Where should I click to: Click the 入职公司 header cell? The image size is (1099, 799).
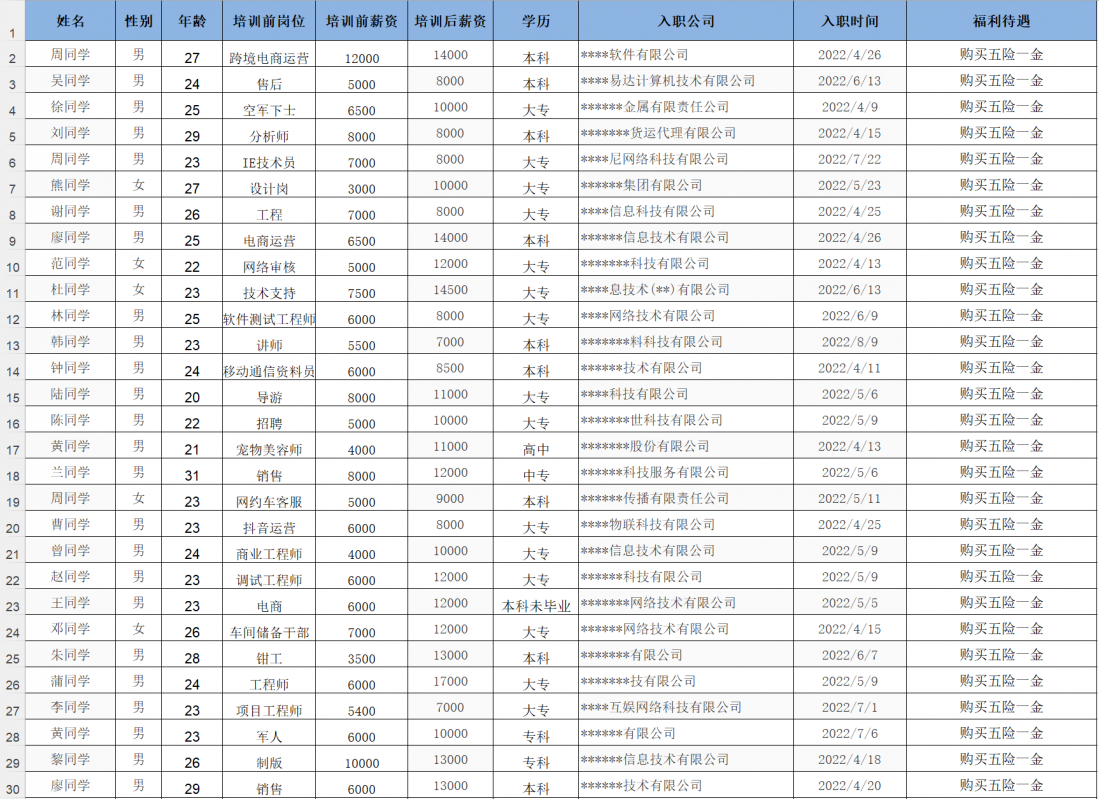coord(686,21)
